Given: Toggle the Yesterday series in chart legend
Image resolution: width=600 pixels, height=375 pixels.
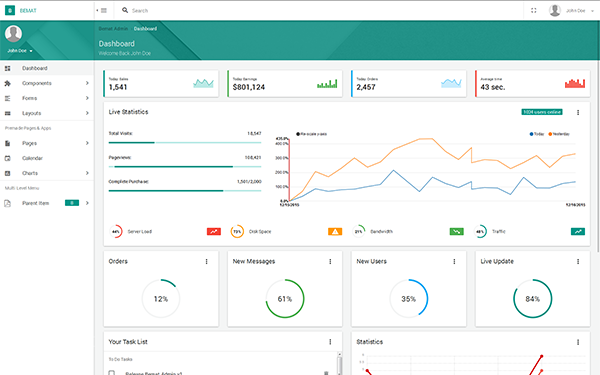Looking at the screenshot, I should 559,134.
